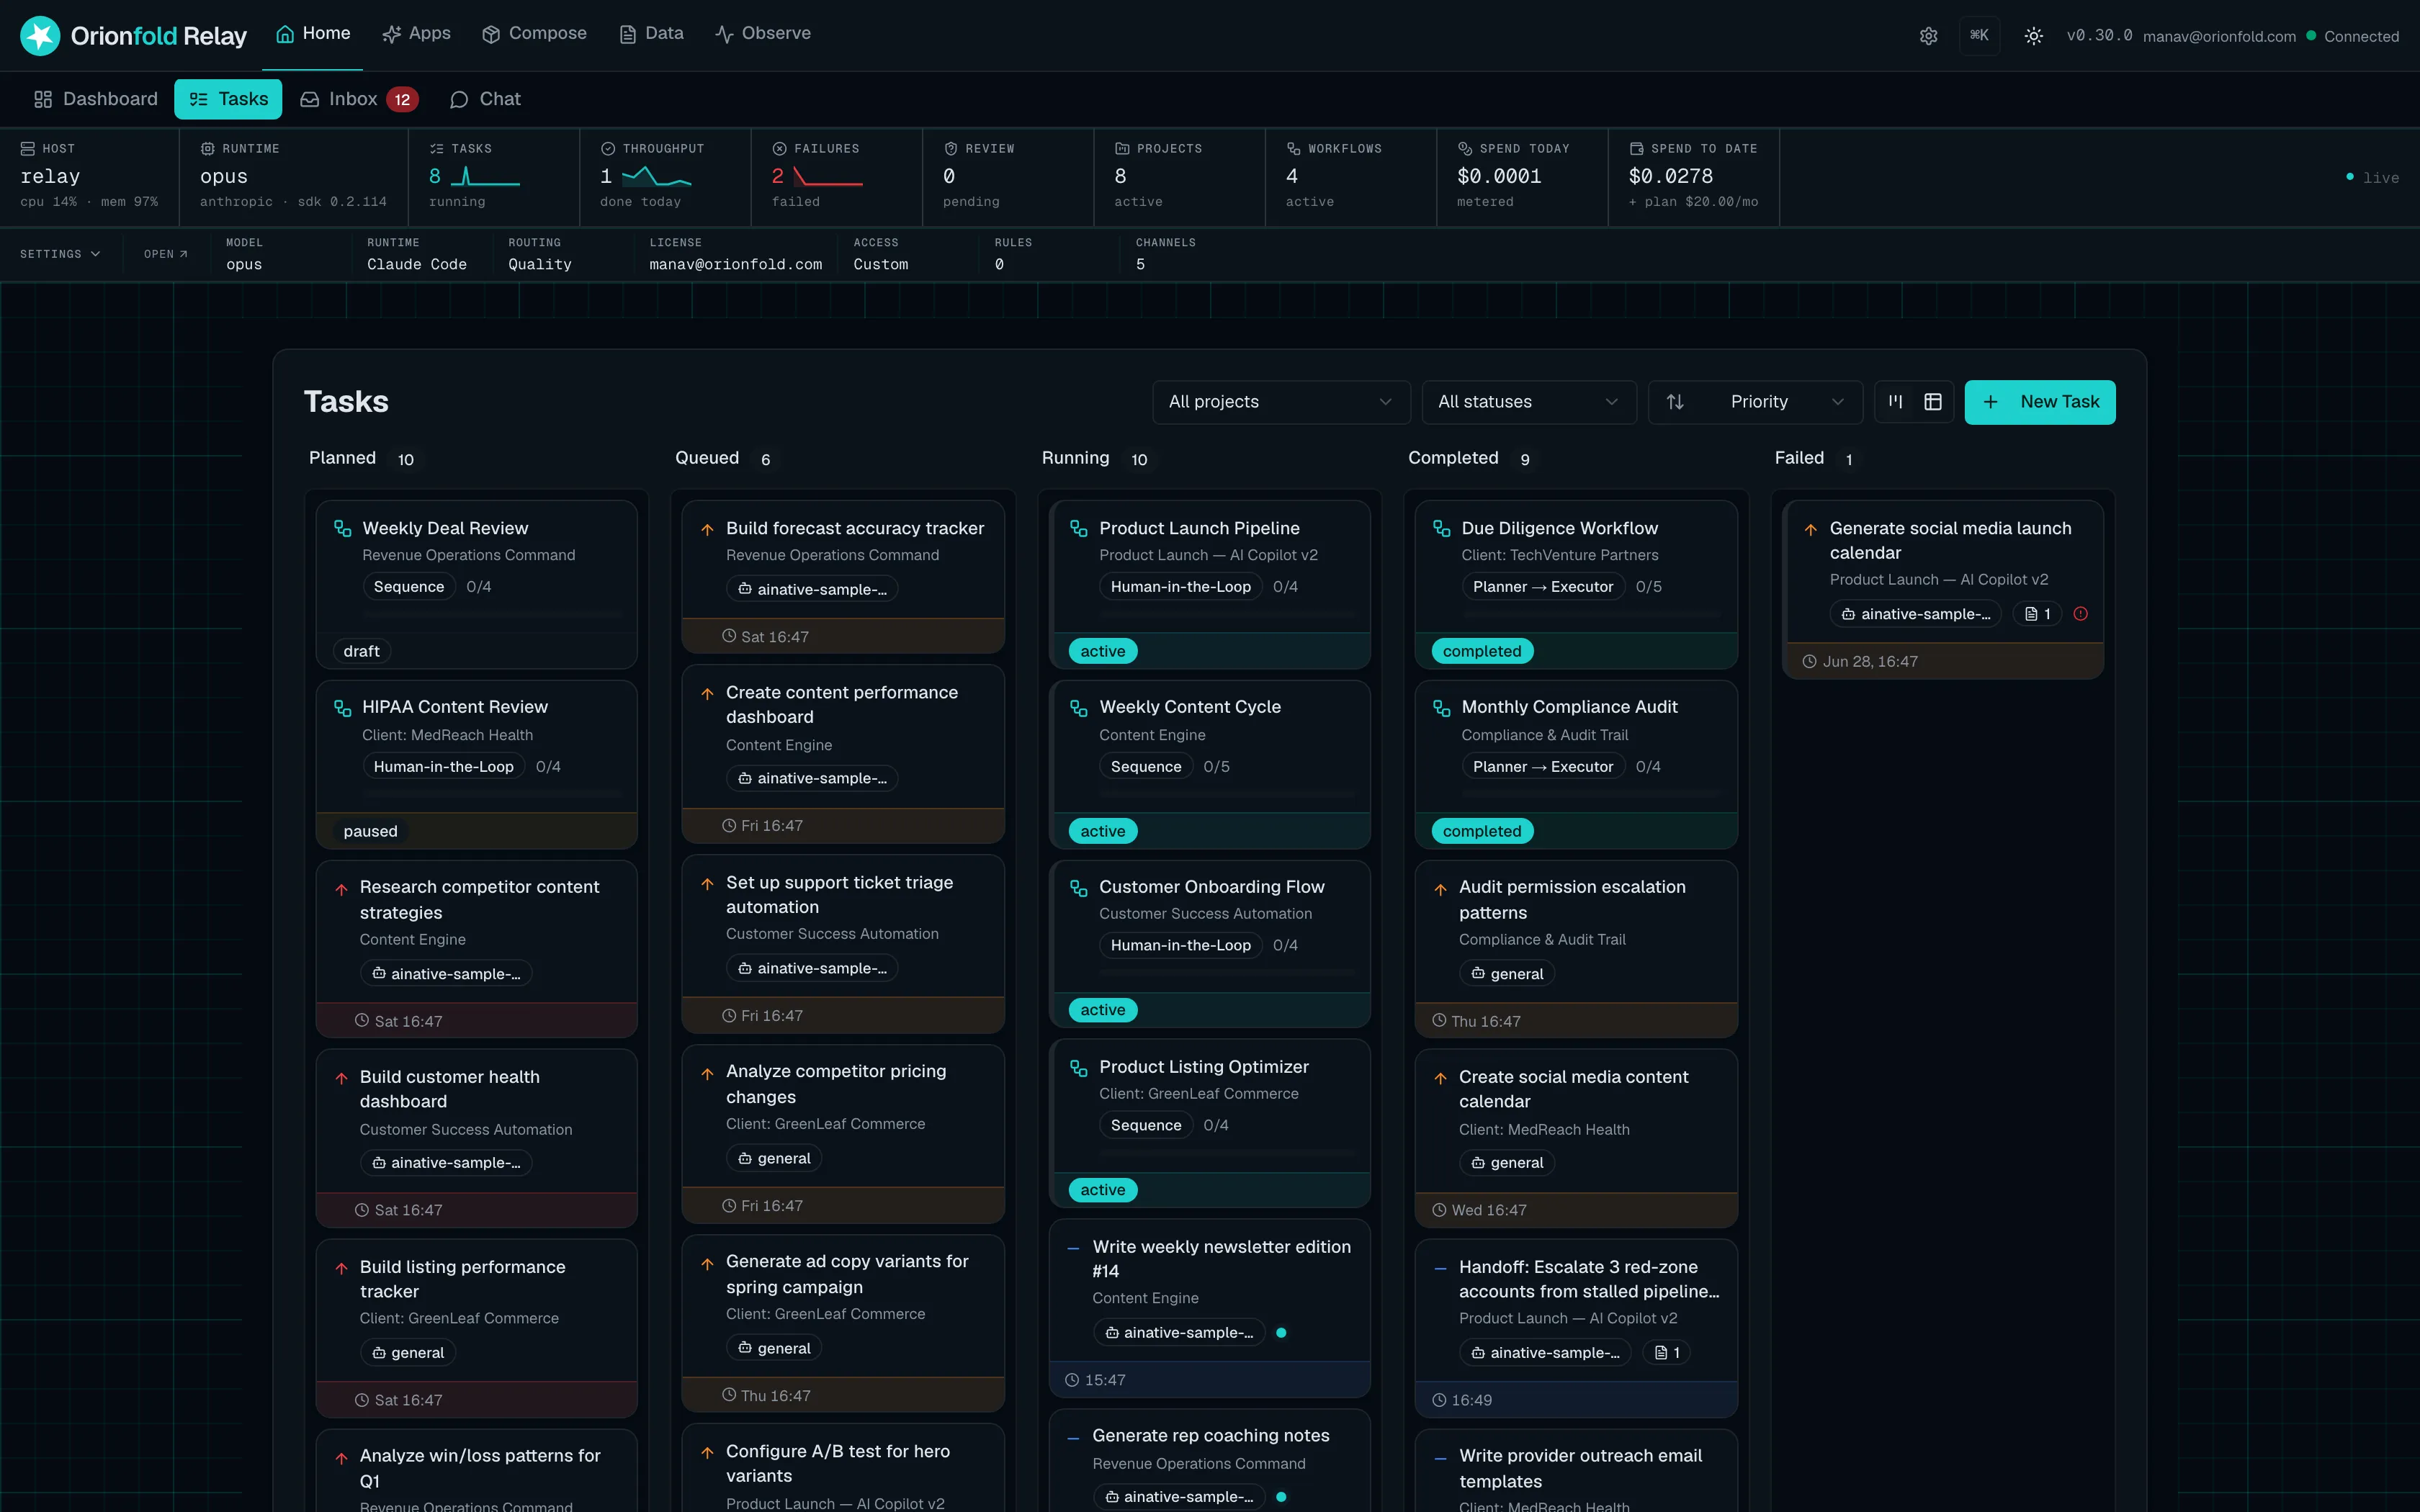Open Inbox with 12 badge
Viewport: 2420px width, 1512px height.
[360, 99]
